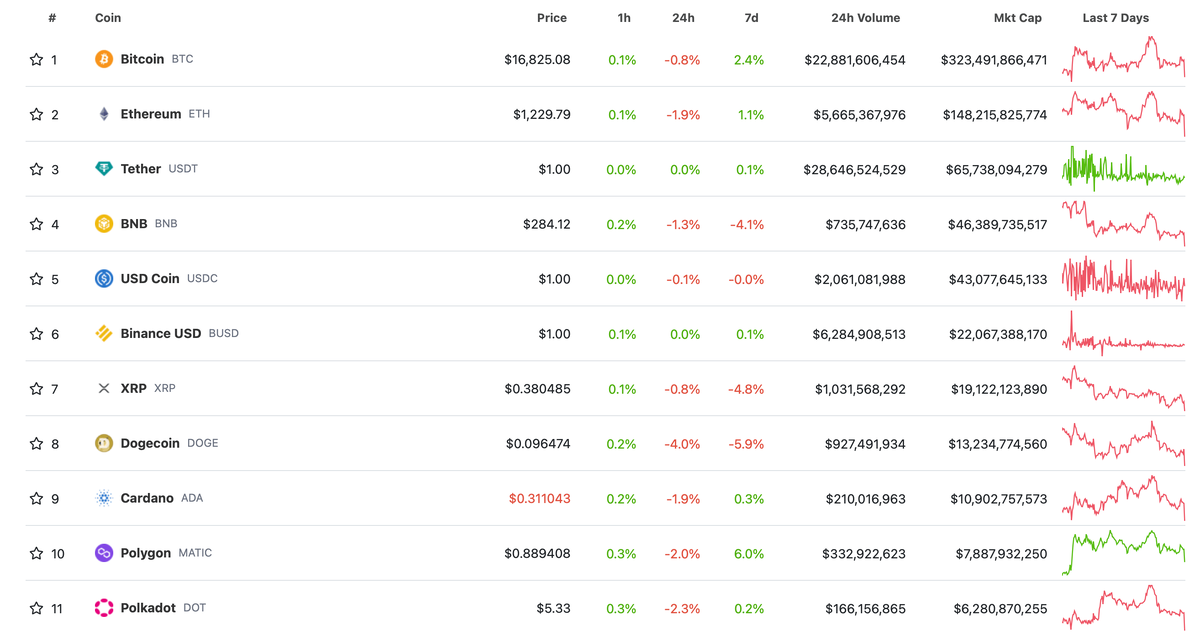Sort by the 24h change column header
Screen dimensions: 1200x632
pos(683,18)
